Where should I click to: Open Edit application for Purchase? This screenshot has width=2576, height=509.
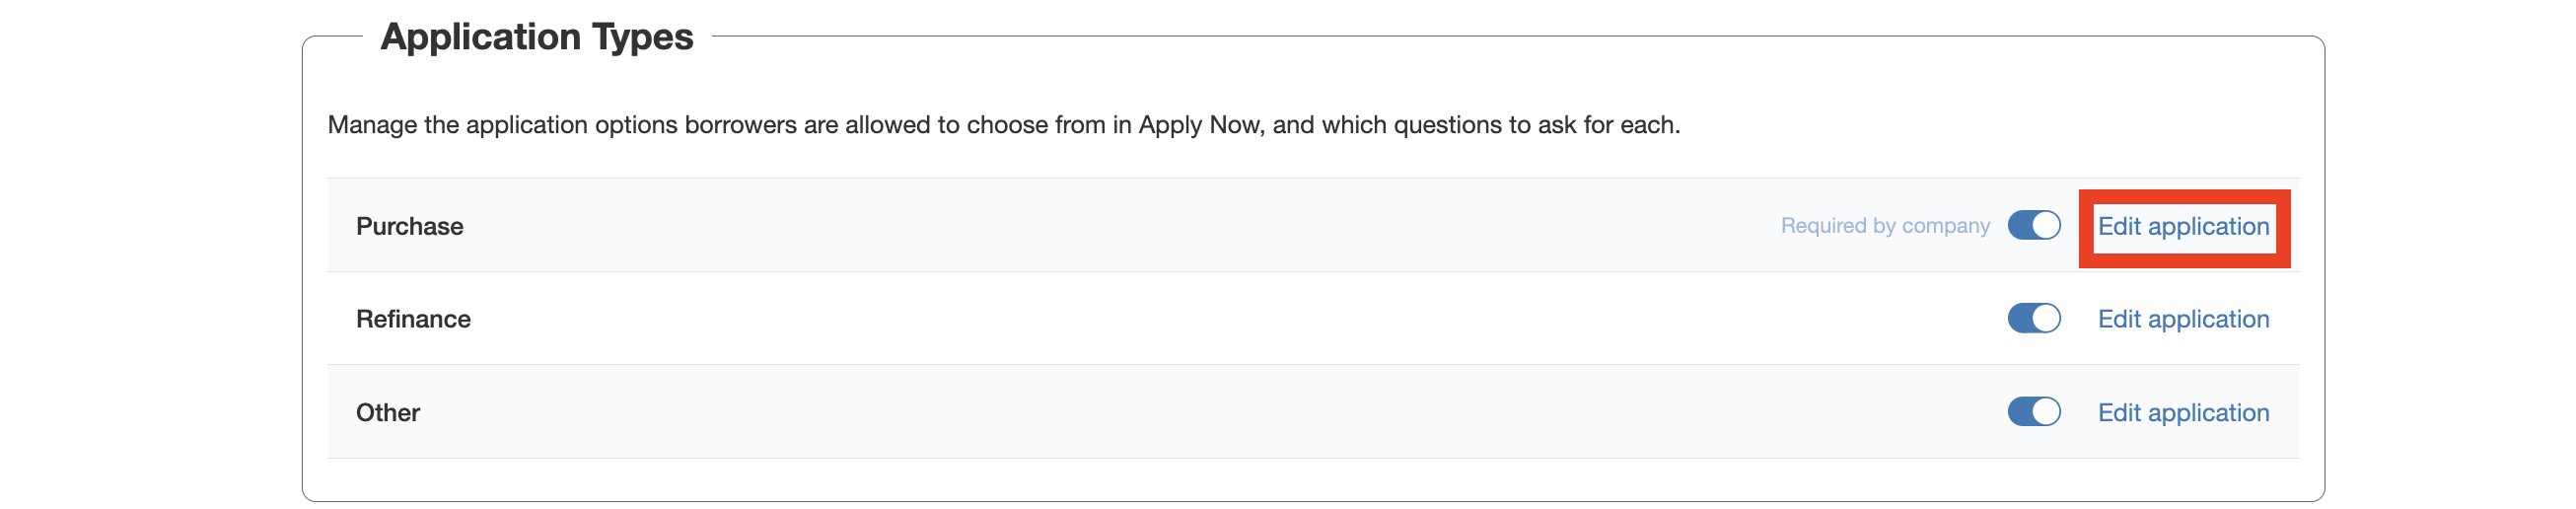(2182, 227)
